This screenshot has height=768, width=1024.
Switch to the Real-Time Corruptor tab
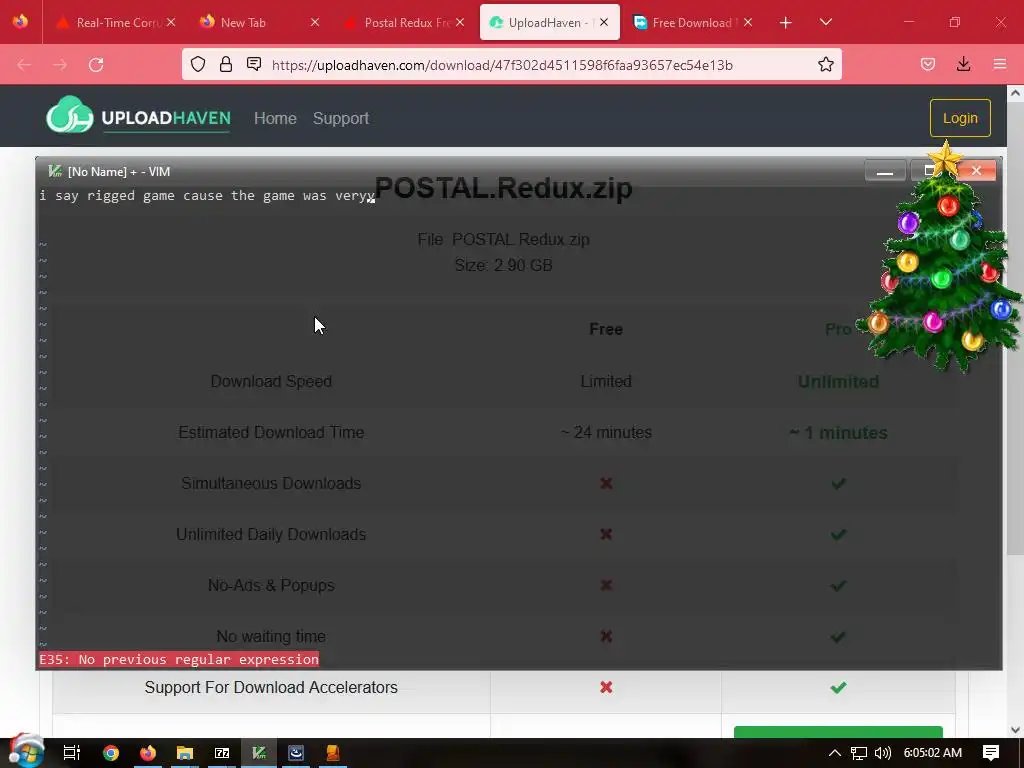pyautogui.click(x=116, y=23)
